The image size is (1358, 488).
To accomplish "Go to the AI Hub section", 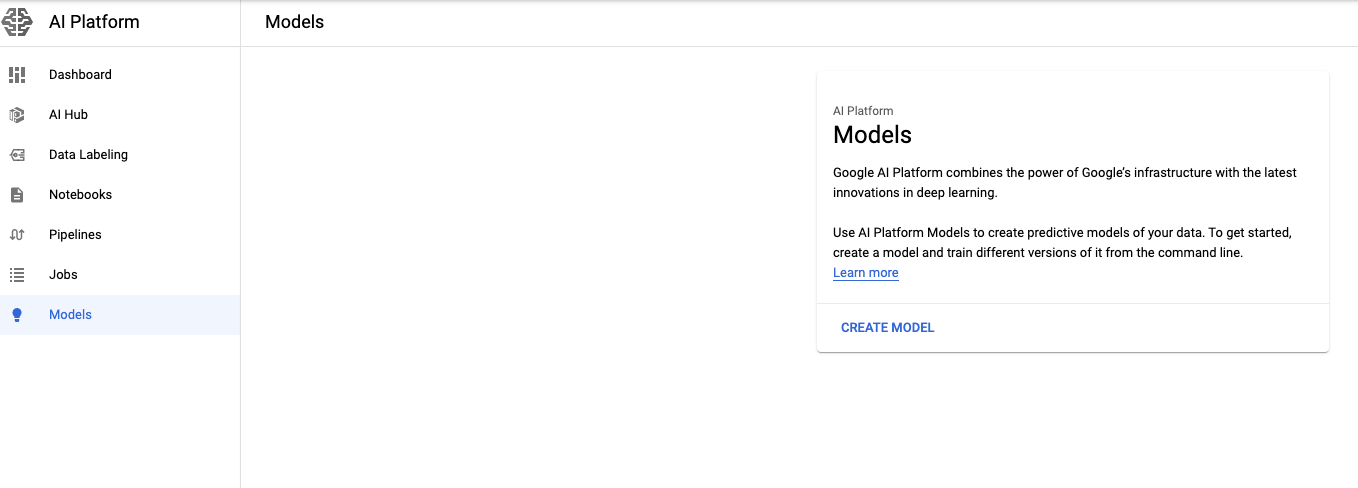I will click(68, 115).
